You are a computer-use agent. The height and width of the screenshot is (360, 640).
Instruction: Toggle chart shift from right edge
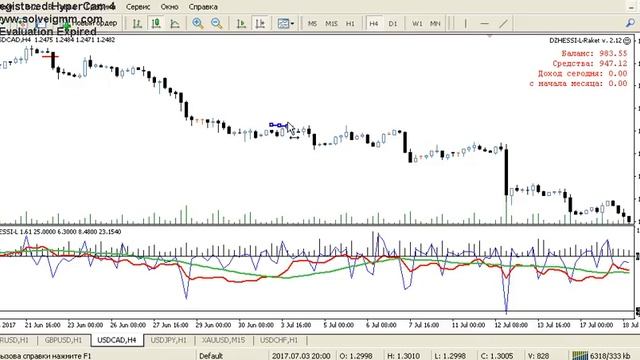click(260, 23)
